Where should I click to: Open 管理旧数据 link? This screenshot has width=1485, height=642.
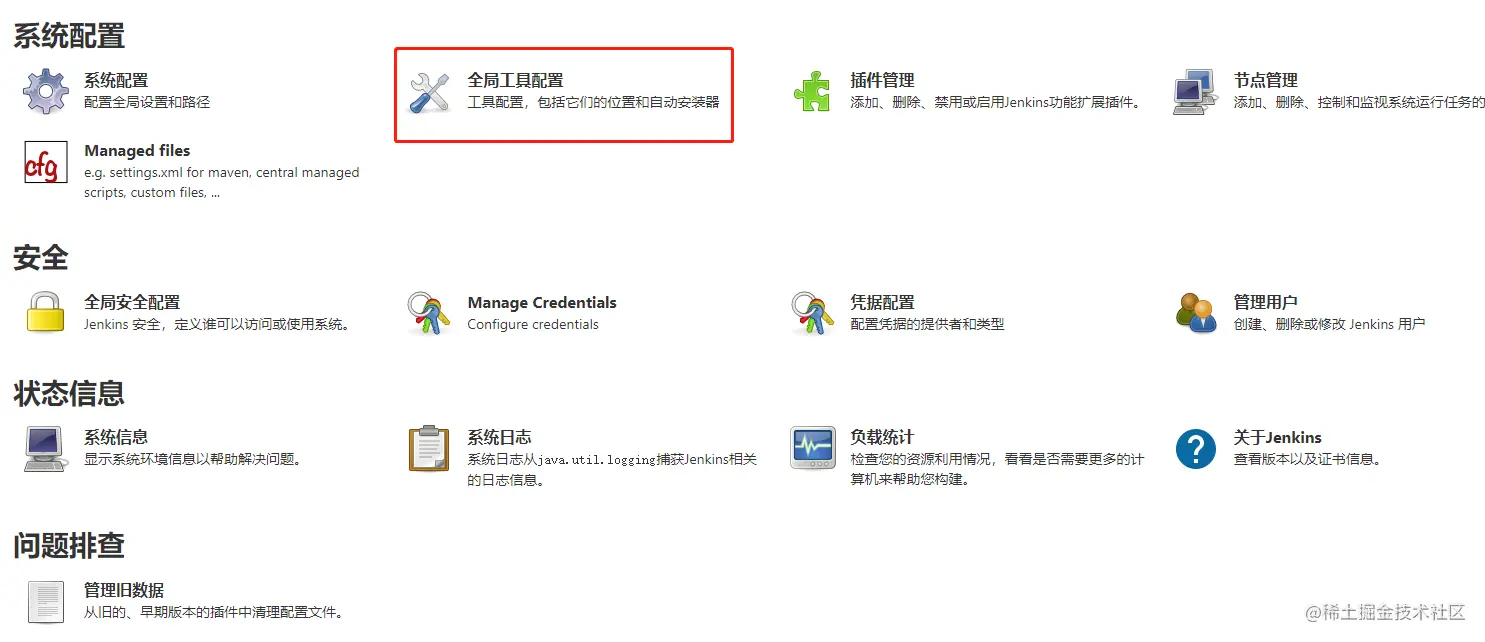pos(124,590)
